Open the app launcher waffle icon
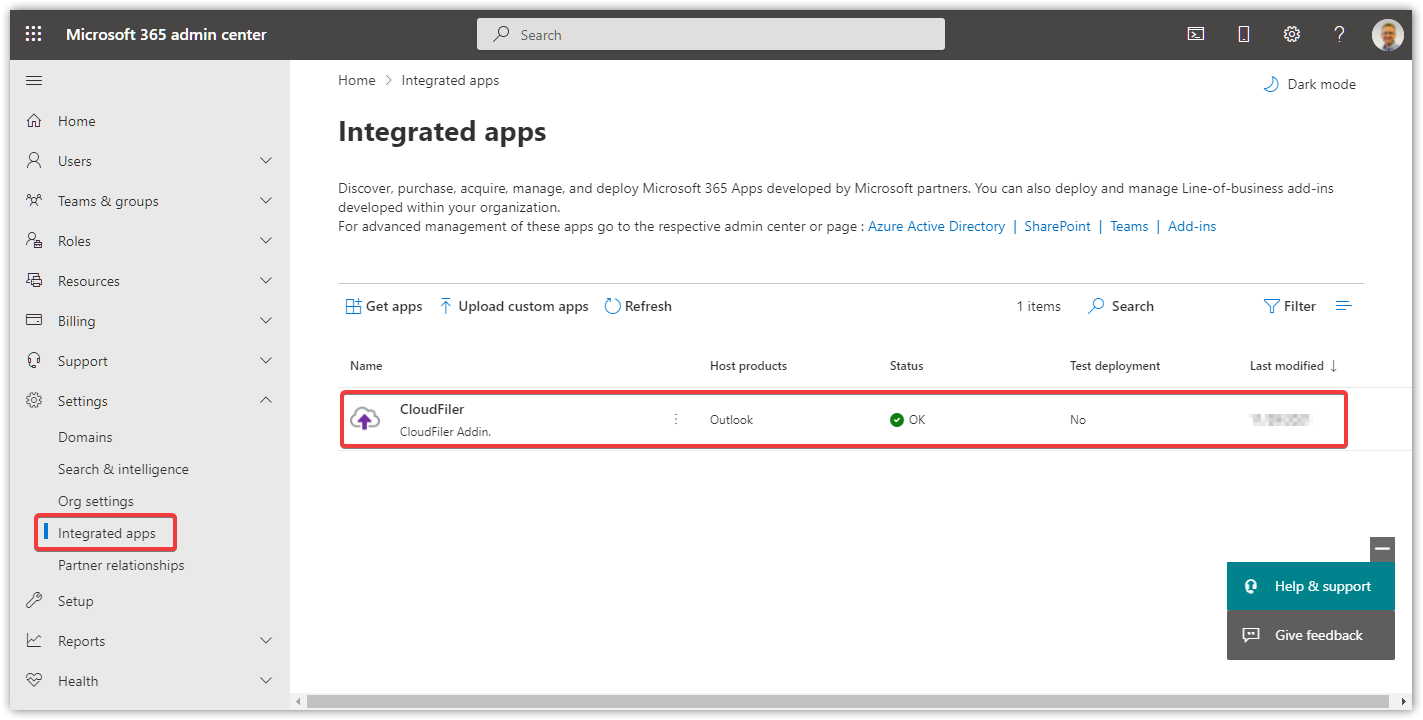 pyautogui.click(x=34, y=34)
